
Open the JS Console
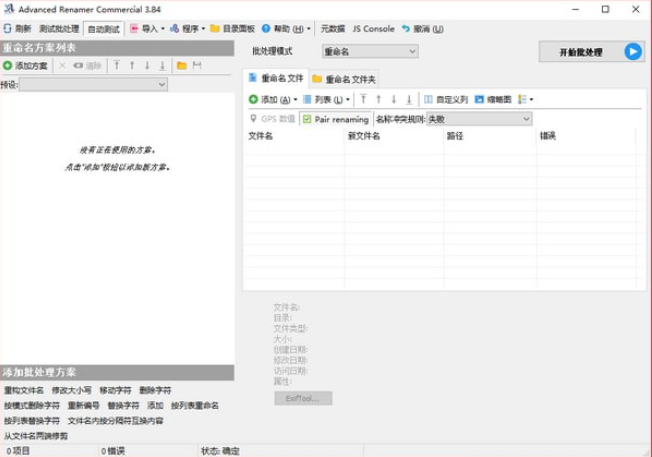(373, 29)
